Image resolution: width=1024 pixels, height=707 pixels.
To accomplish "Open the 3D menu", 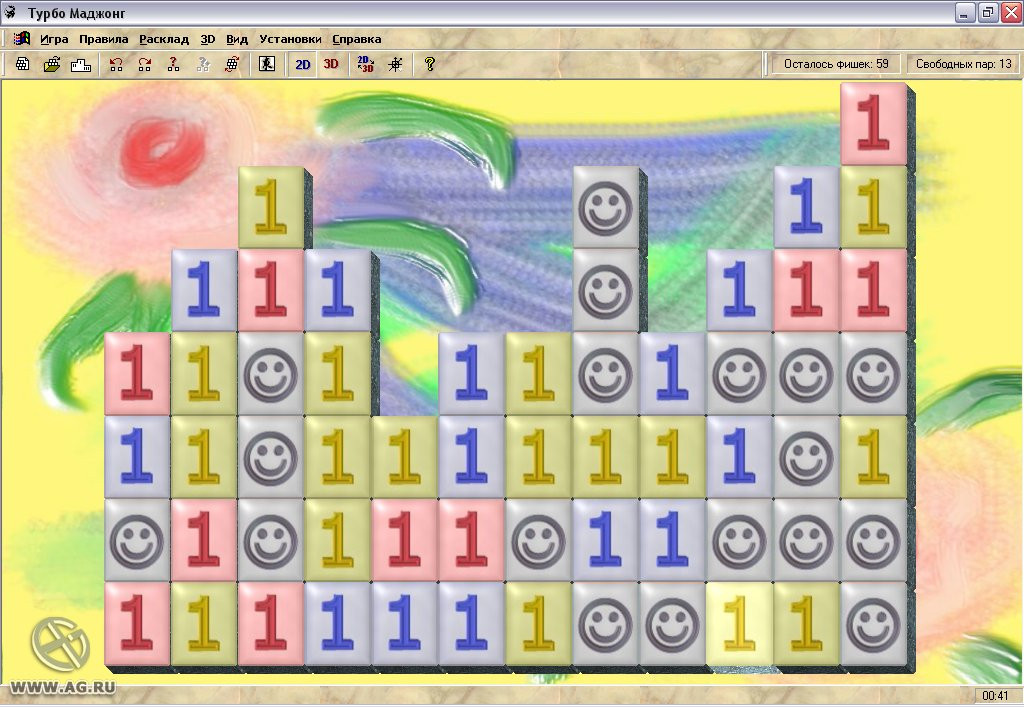I will coord(208,39).
